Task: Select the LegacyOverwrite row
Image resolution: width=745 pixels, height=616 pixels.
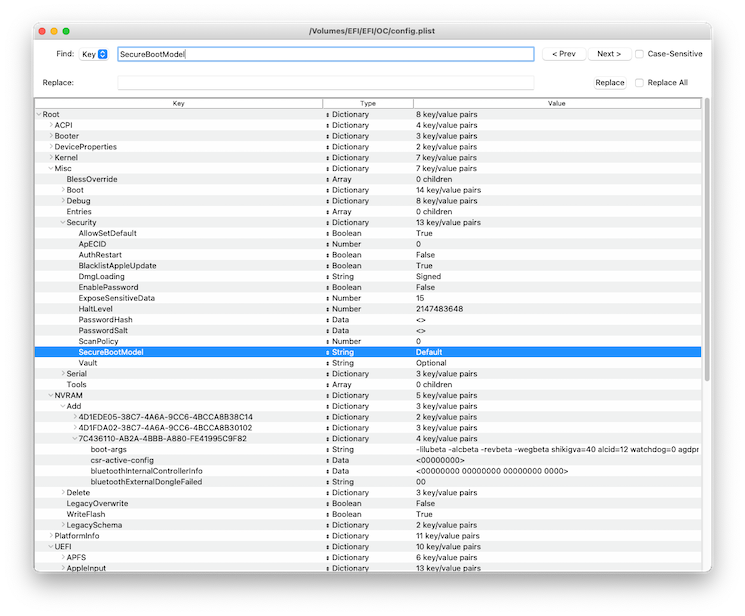Action: (368, 503)
